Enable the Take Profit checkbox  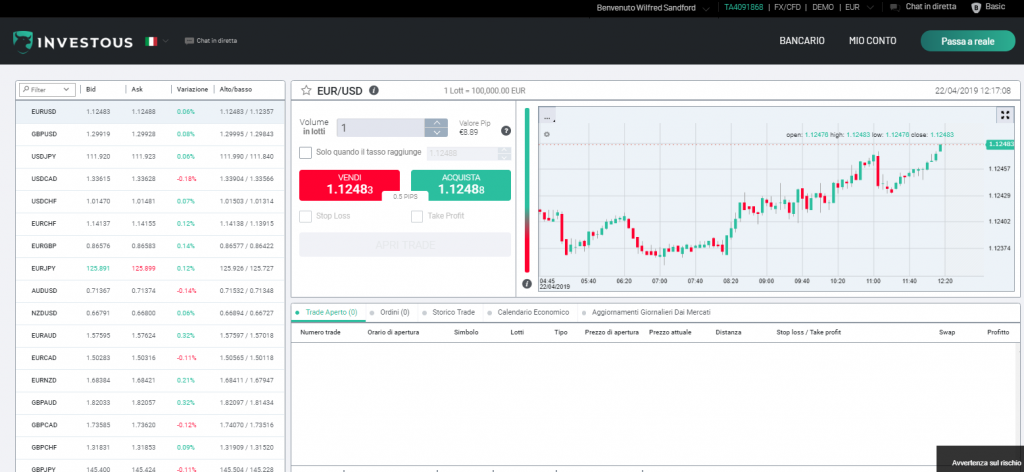coord(417,216)
